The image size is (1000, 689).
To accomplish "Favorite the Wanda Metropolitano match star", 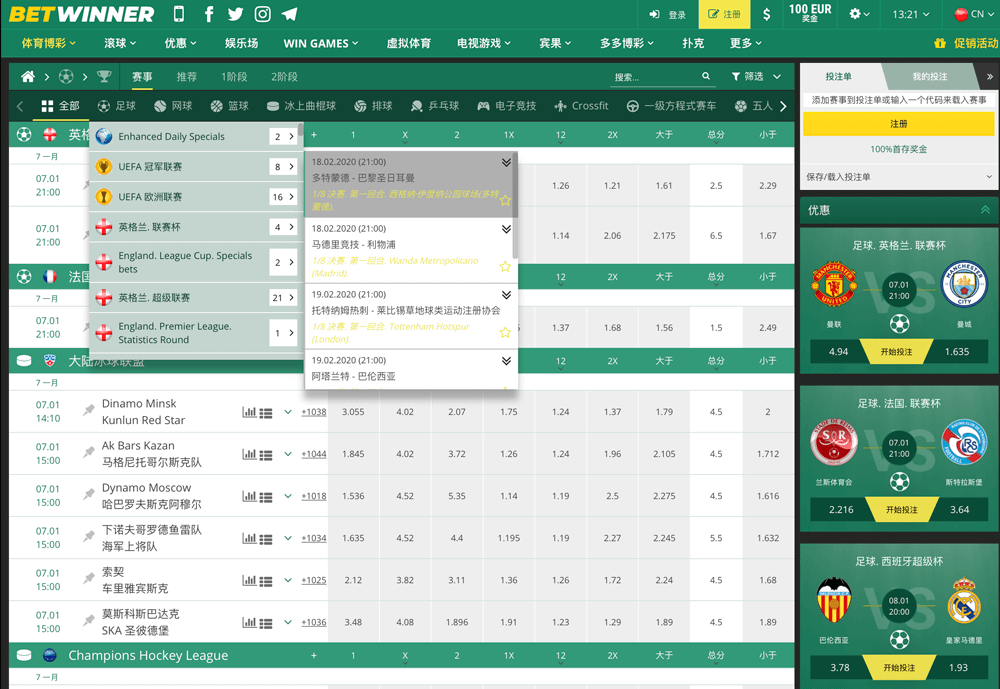I will [x=505, y=266].
